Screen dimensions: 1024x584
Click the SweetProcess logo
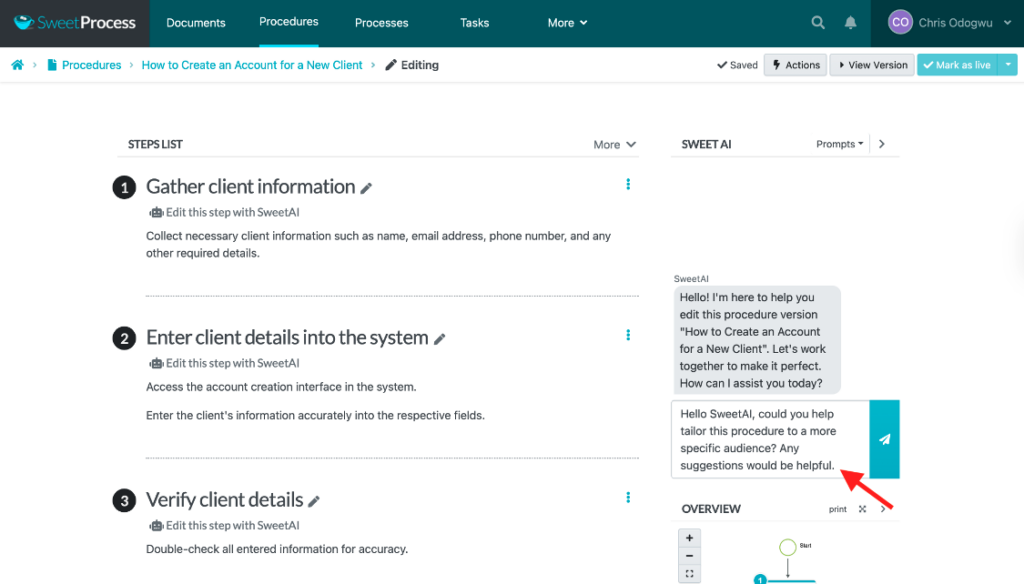pos(74,23)
